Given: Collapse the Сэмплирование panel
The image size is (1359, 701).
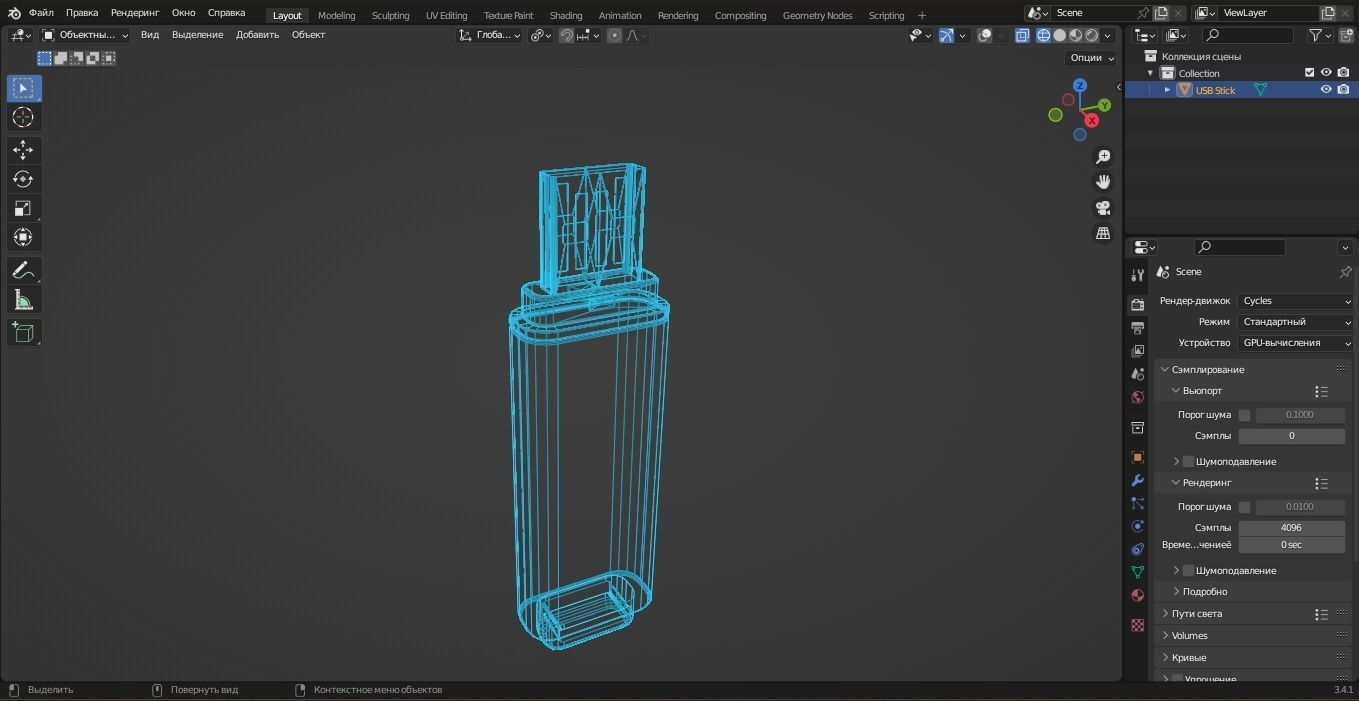Looking at the screenshot, I should [x=1208, y=370].
